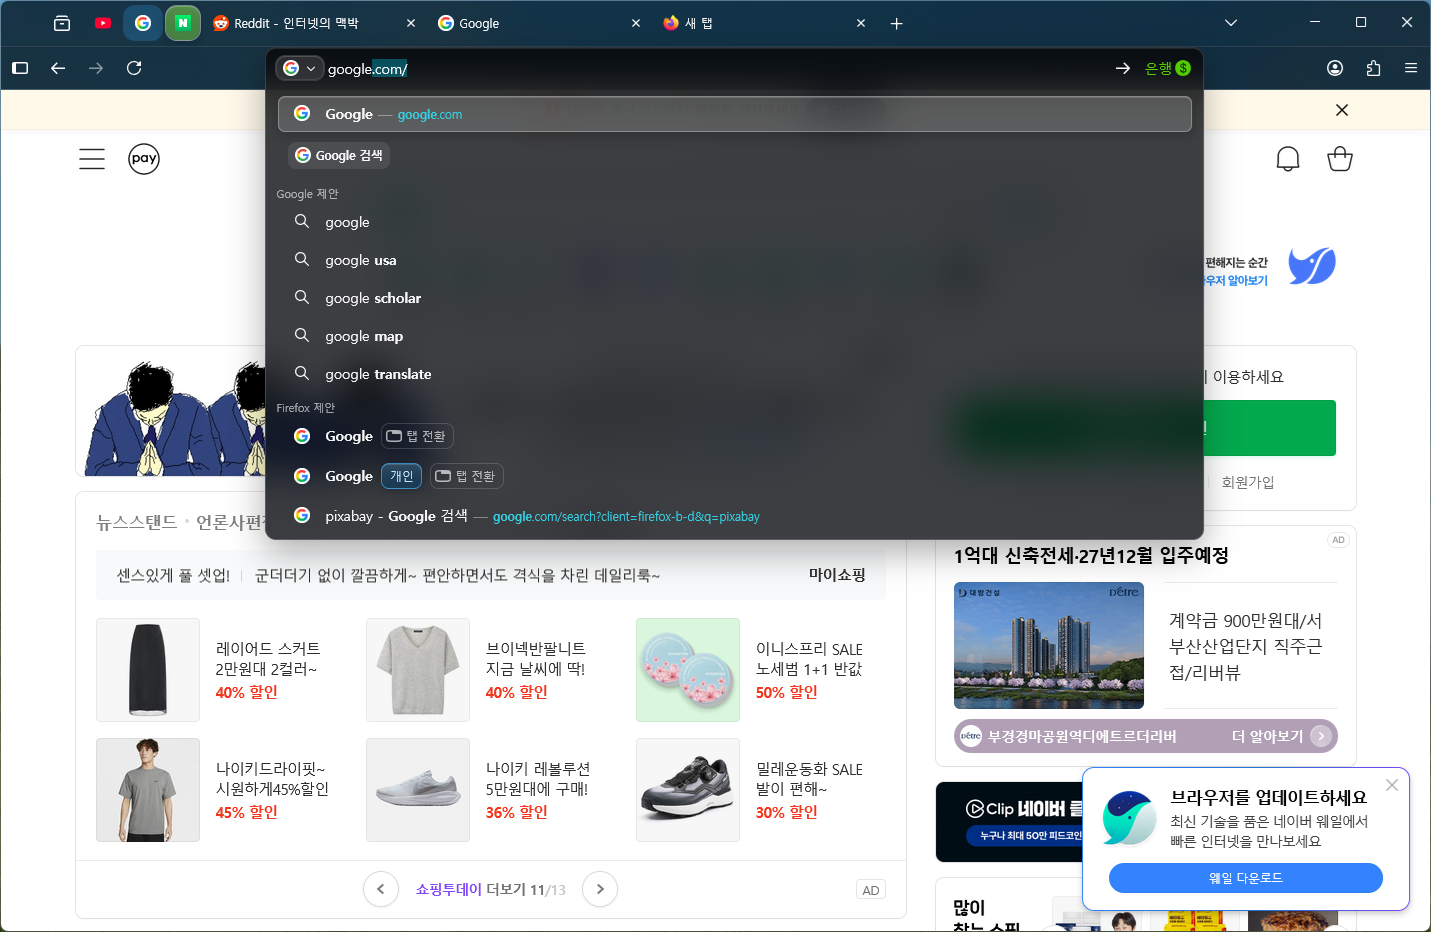Image resolution: width=1431 pixels, height=932 pixels.
Task: Close the yellow notification banner
Action: [x=1342, y=110]
